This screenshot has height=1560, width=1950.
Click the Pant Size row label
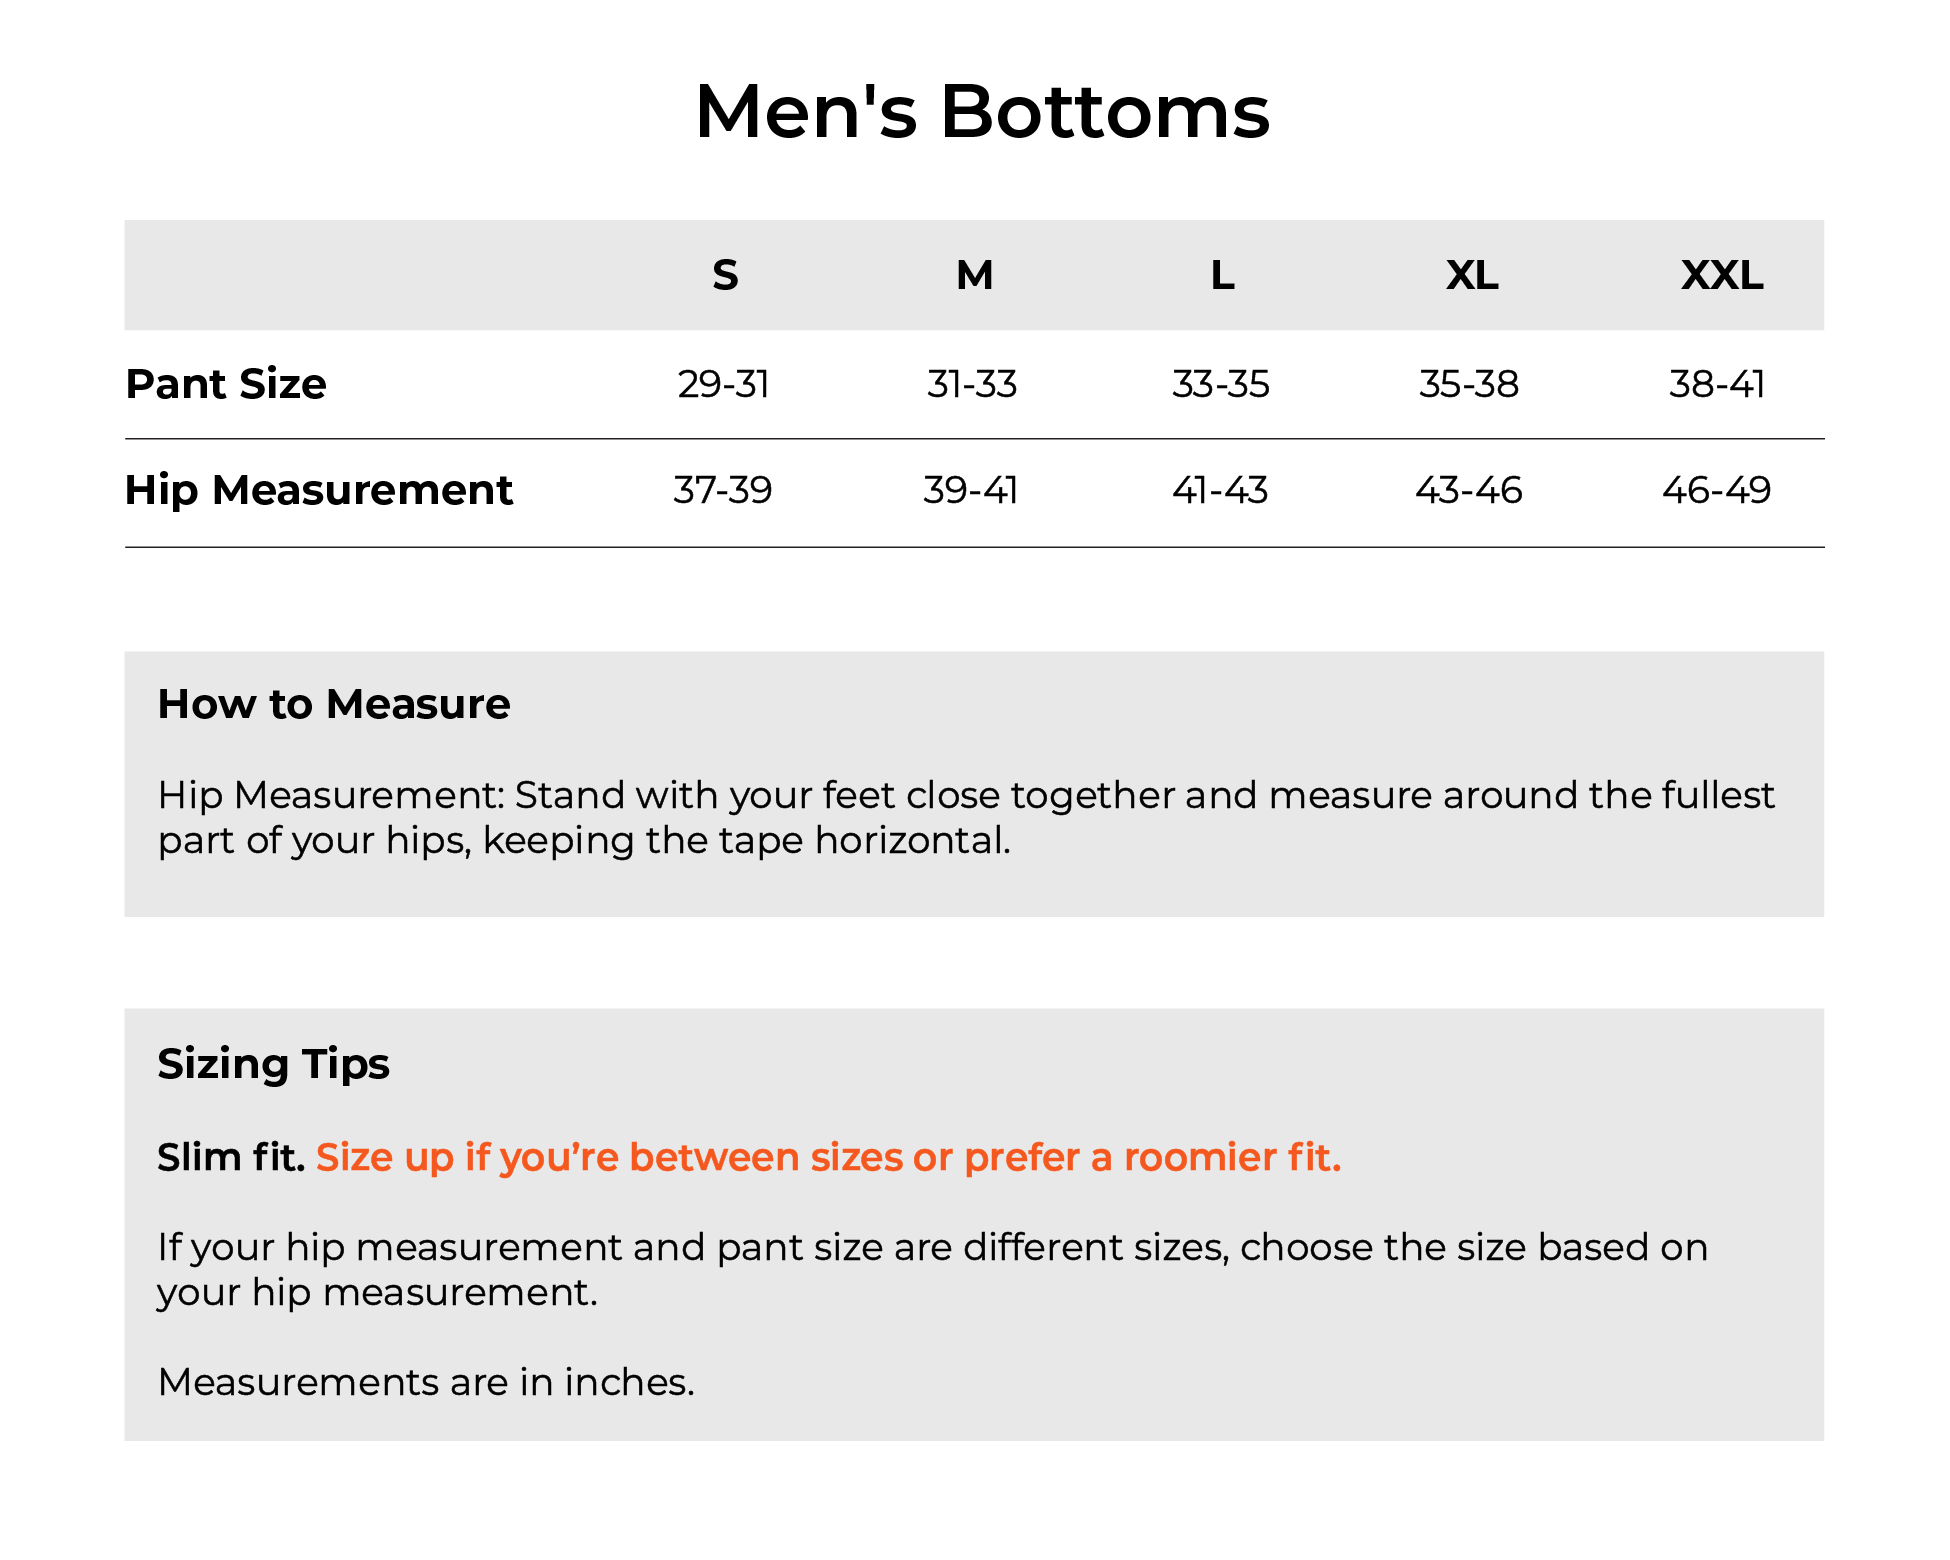(226, 384)
